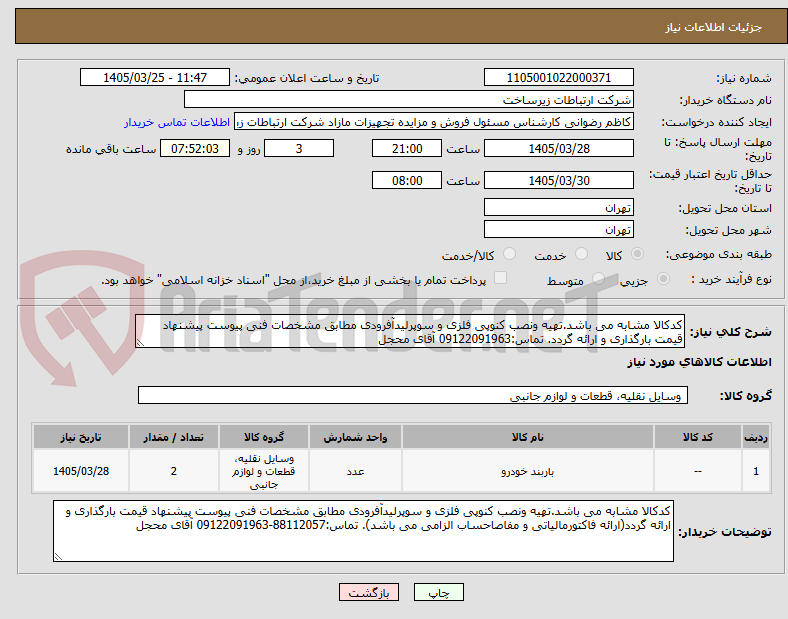Click the general need description text area
788x619 pixels.
[410, 332]
